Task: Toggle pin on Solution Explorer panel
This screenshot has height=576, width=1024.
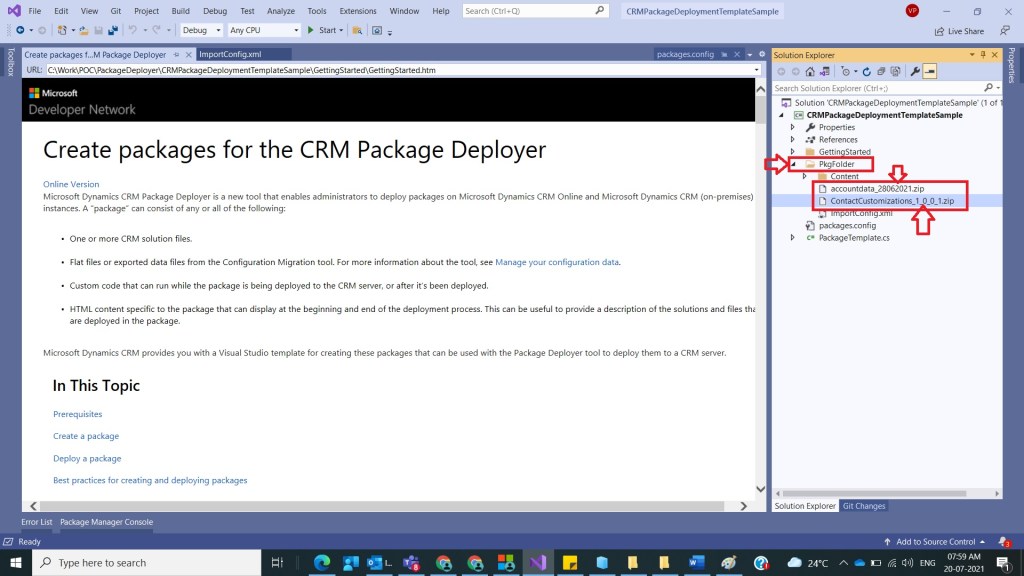Action: click(x=982, y=55)
